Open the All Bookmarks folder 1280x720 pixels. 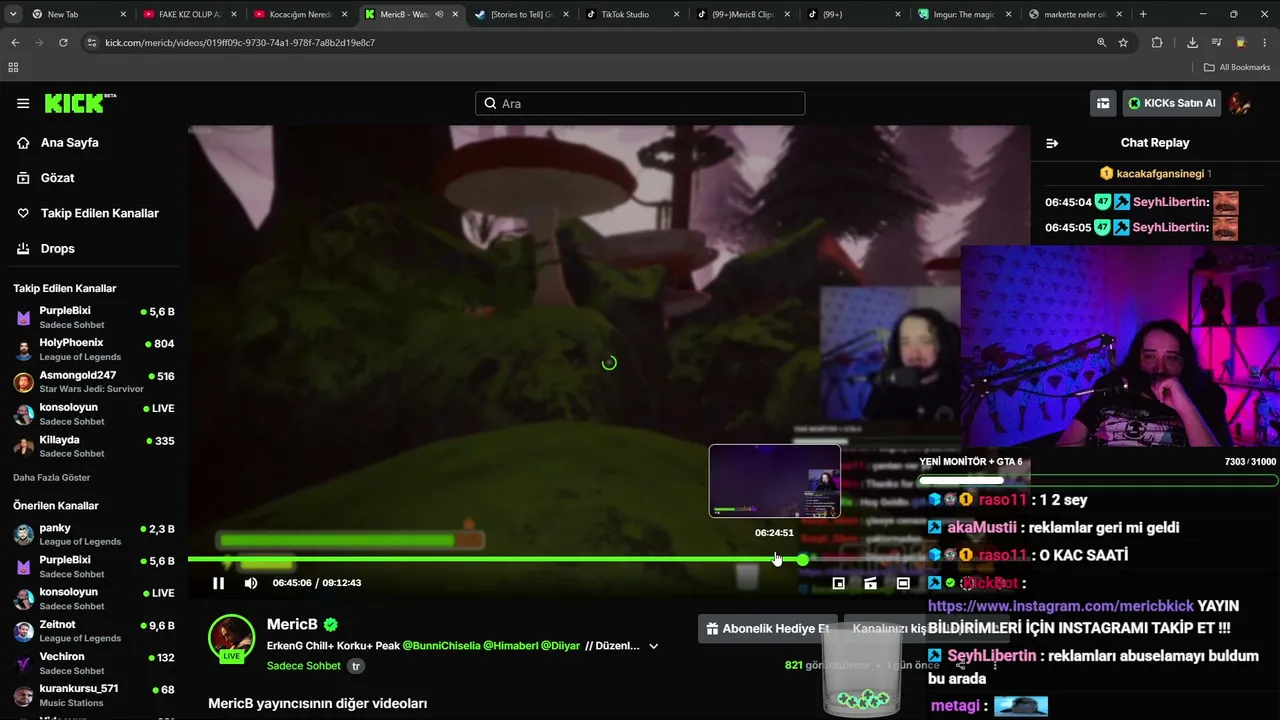[x=1237, y=67]
